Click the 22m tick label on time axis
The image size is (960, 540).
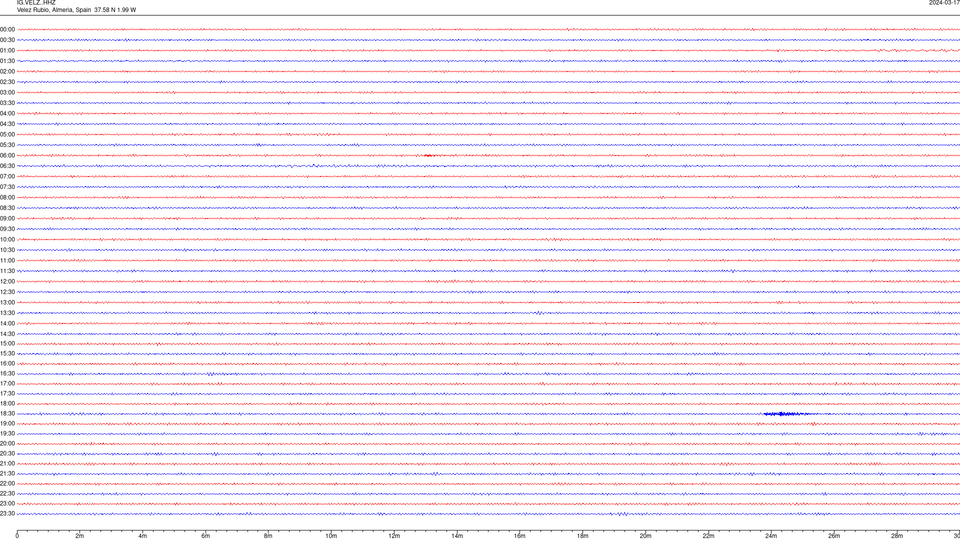pos(708,536)
